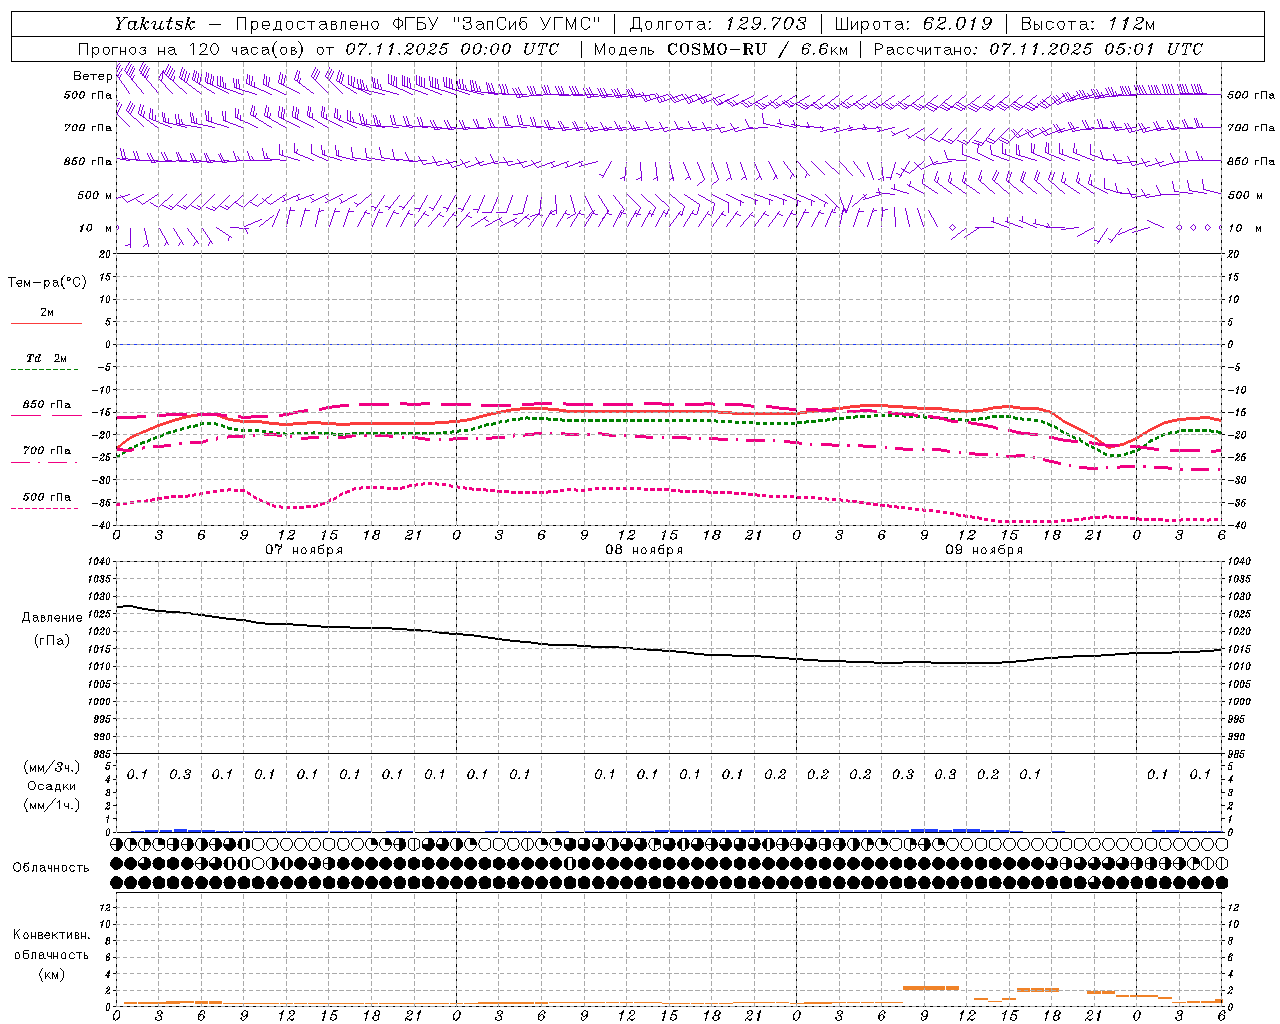Click the 700 гПа temperature legend label
Screen dimensions: 1280x1024
point(46,450)
